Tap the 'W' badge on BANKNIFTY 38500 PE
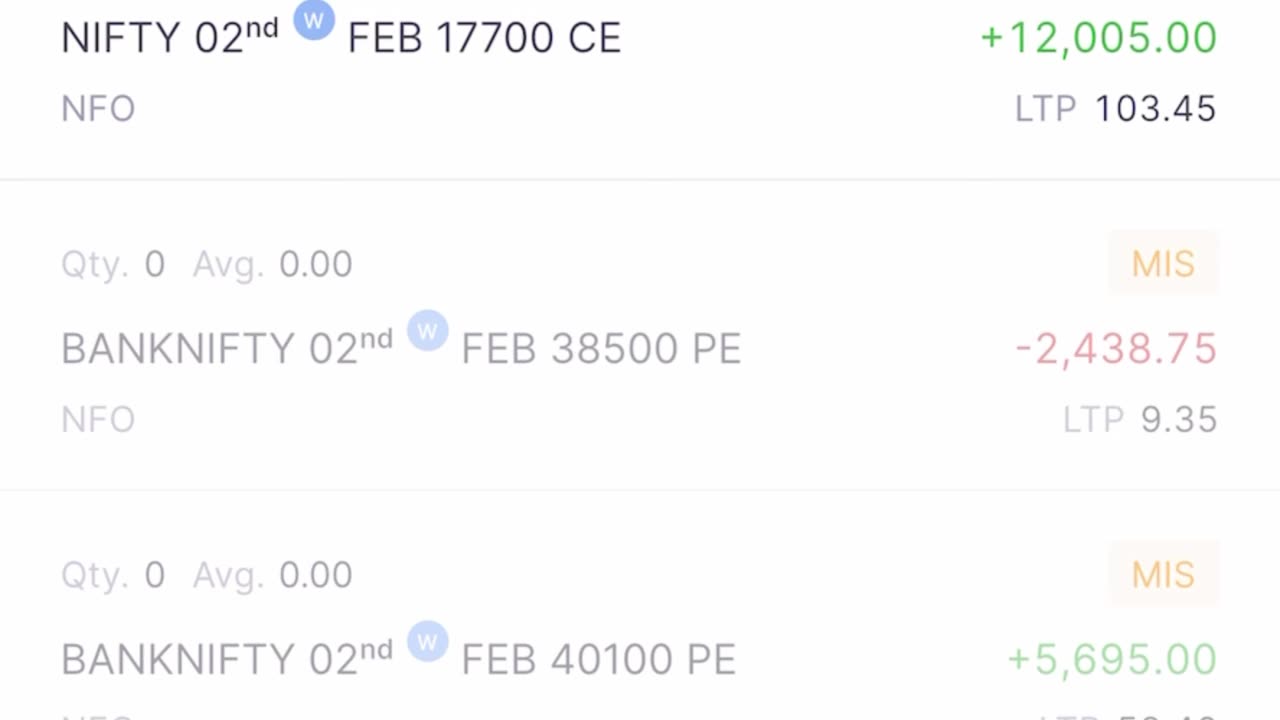Screen dimensions: 1280x720 pos(428,331)
